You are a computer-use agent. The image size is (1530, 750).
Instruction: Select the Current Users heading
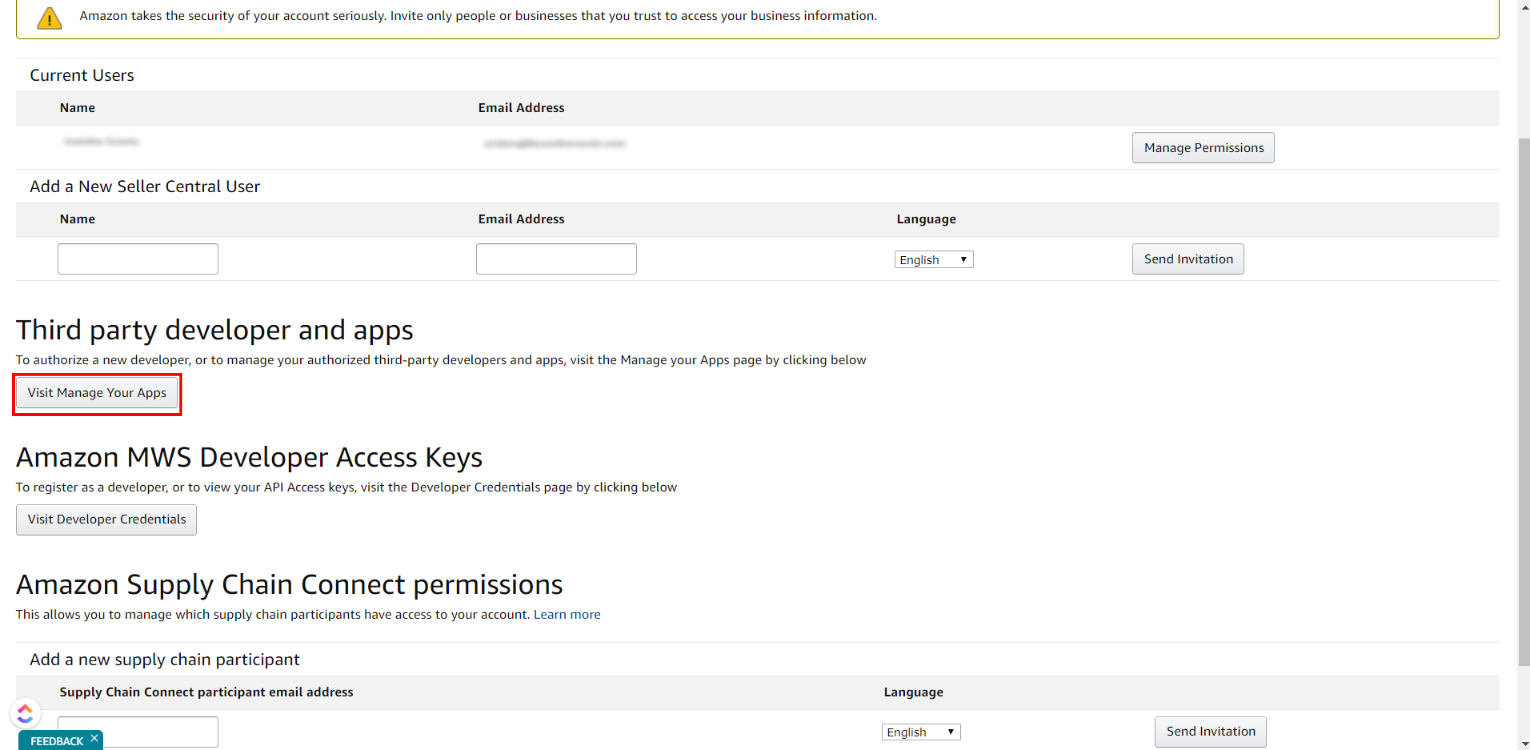click(82, 75)
